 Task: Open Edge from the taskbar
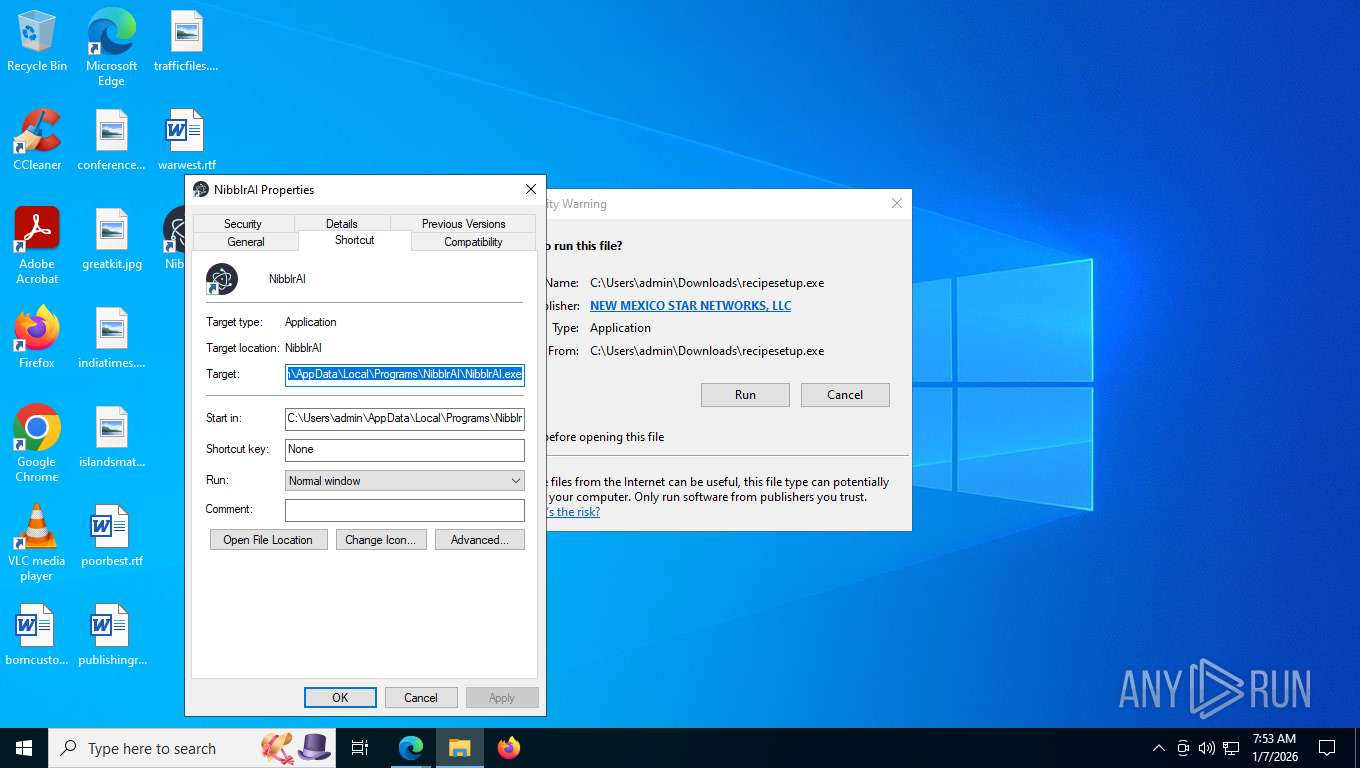411,748
